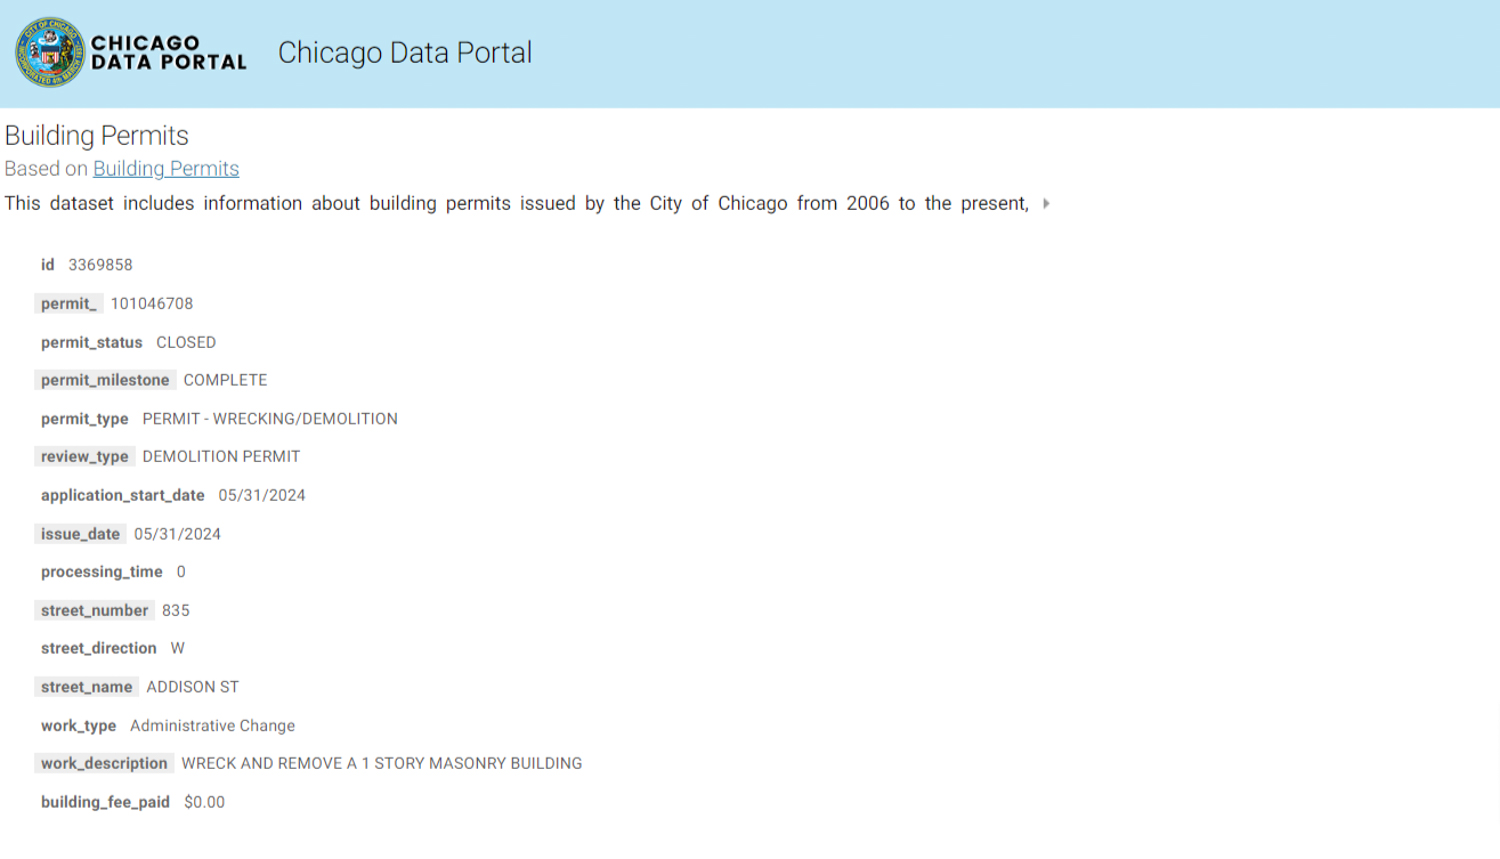Click the permit_type label
The image size is (1500, 859).
point(85,419)
